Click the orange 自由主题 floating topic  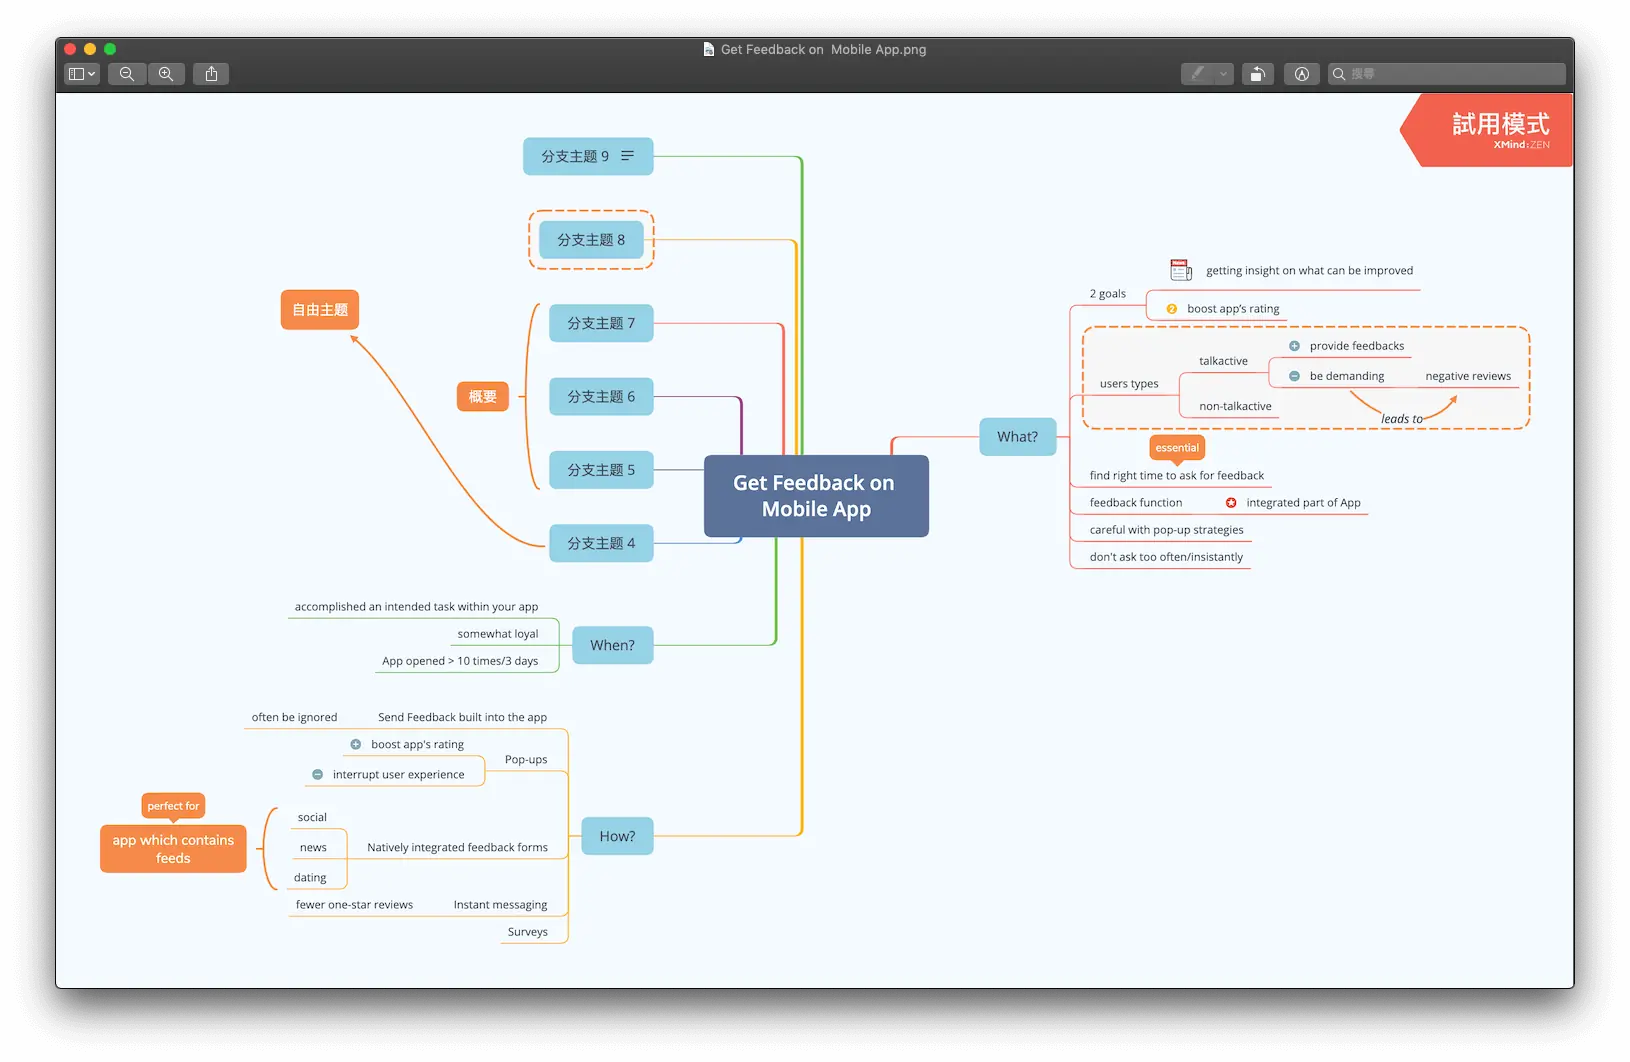coord(320,310)
